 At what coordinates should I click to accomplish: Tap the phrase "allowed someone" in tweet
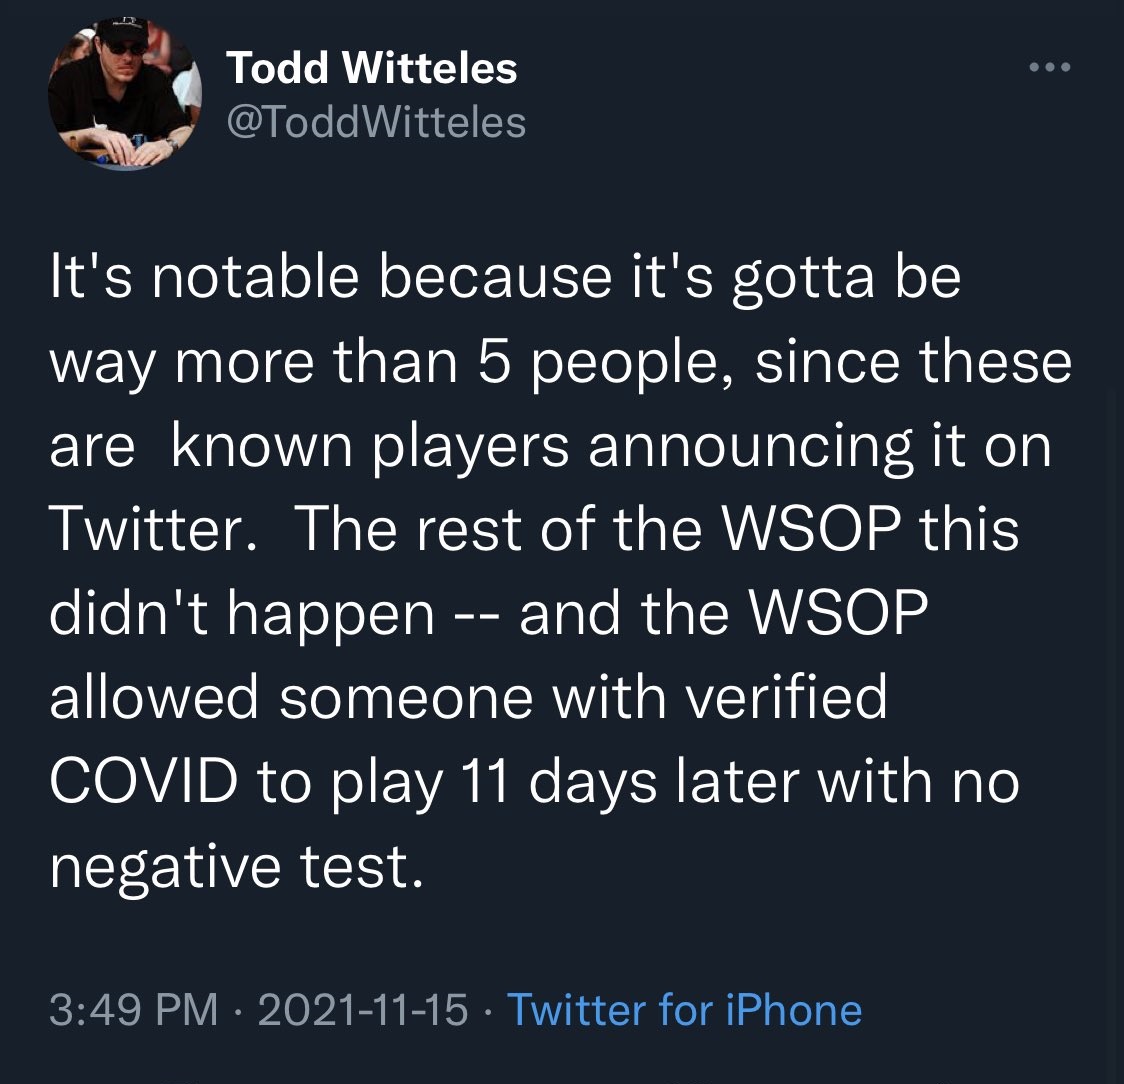(x=291, y=697)
